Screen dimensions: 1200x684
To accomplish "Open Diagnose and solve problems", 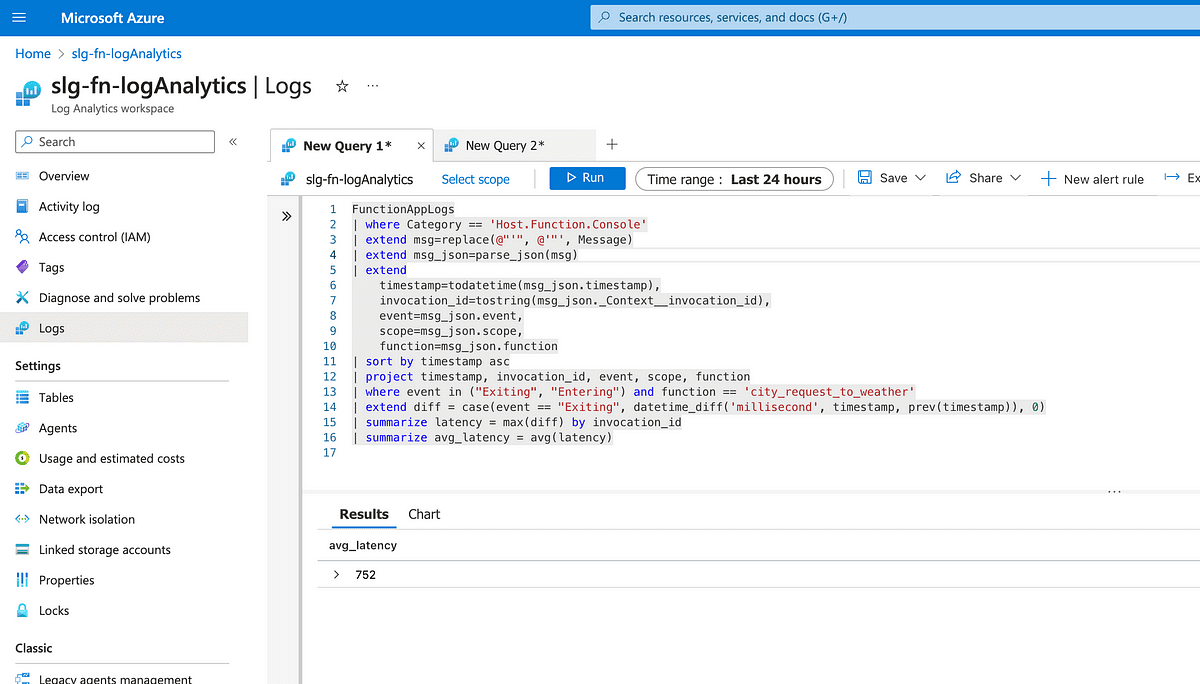I will click(x=119, y=298).
